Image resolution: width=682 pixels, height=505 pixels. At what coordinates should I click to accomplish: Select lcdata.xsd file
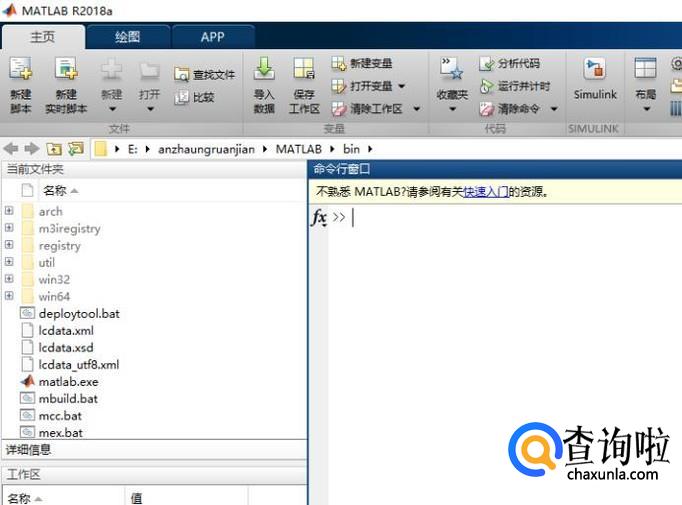tap(66, 348)
